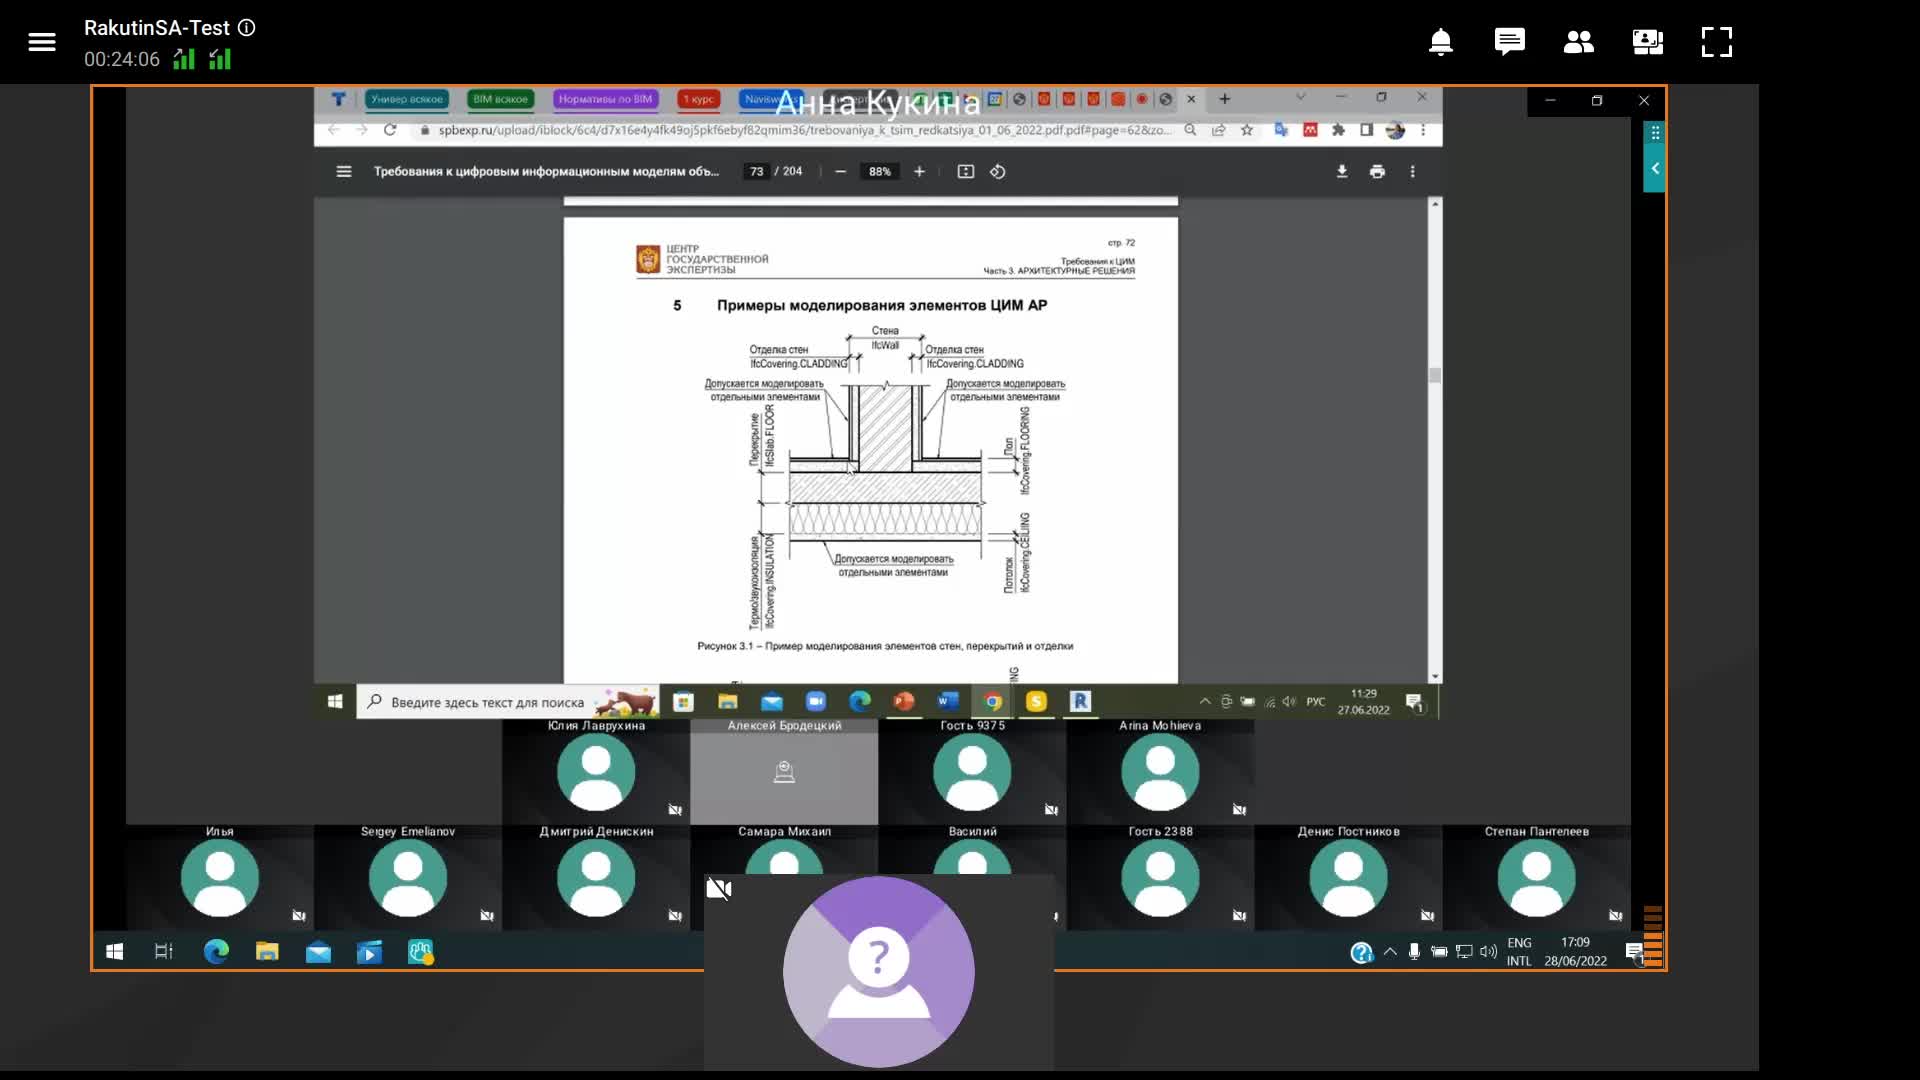Screen dimensions: 1920x1080
Task: Select the '1 курс' tab group
Action: click(699, 99)
